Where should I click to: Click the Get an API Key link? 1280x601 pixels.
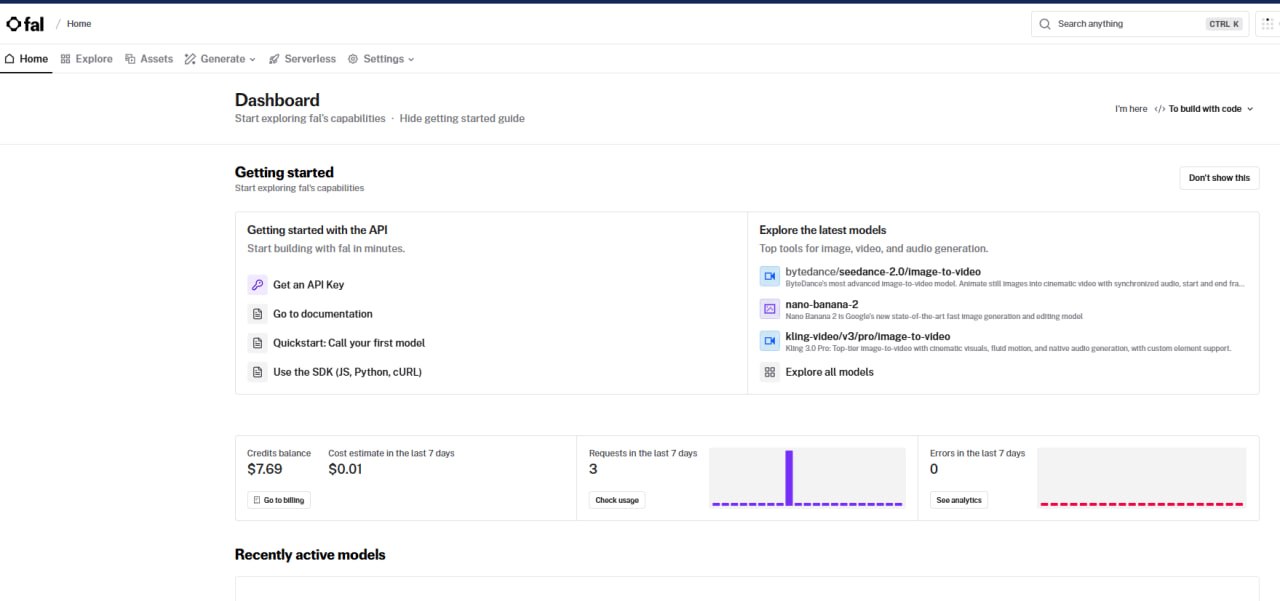pos(308,285)
